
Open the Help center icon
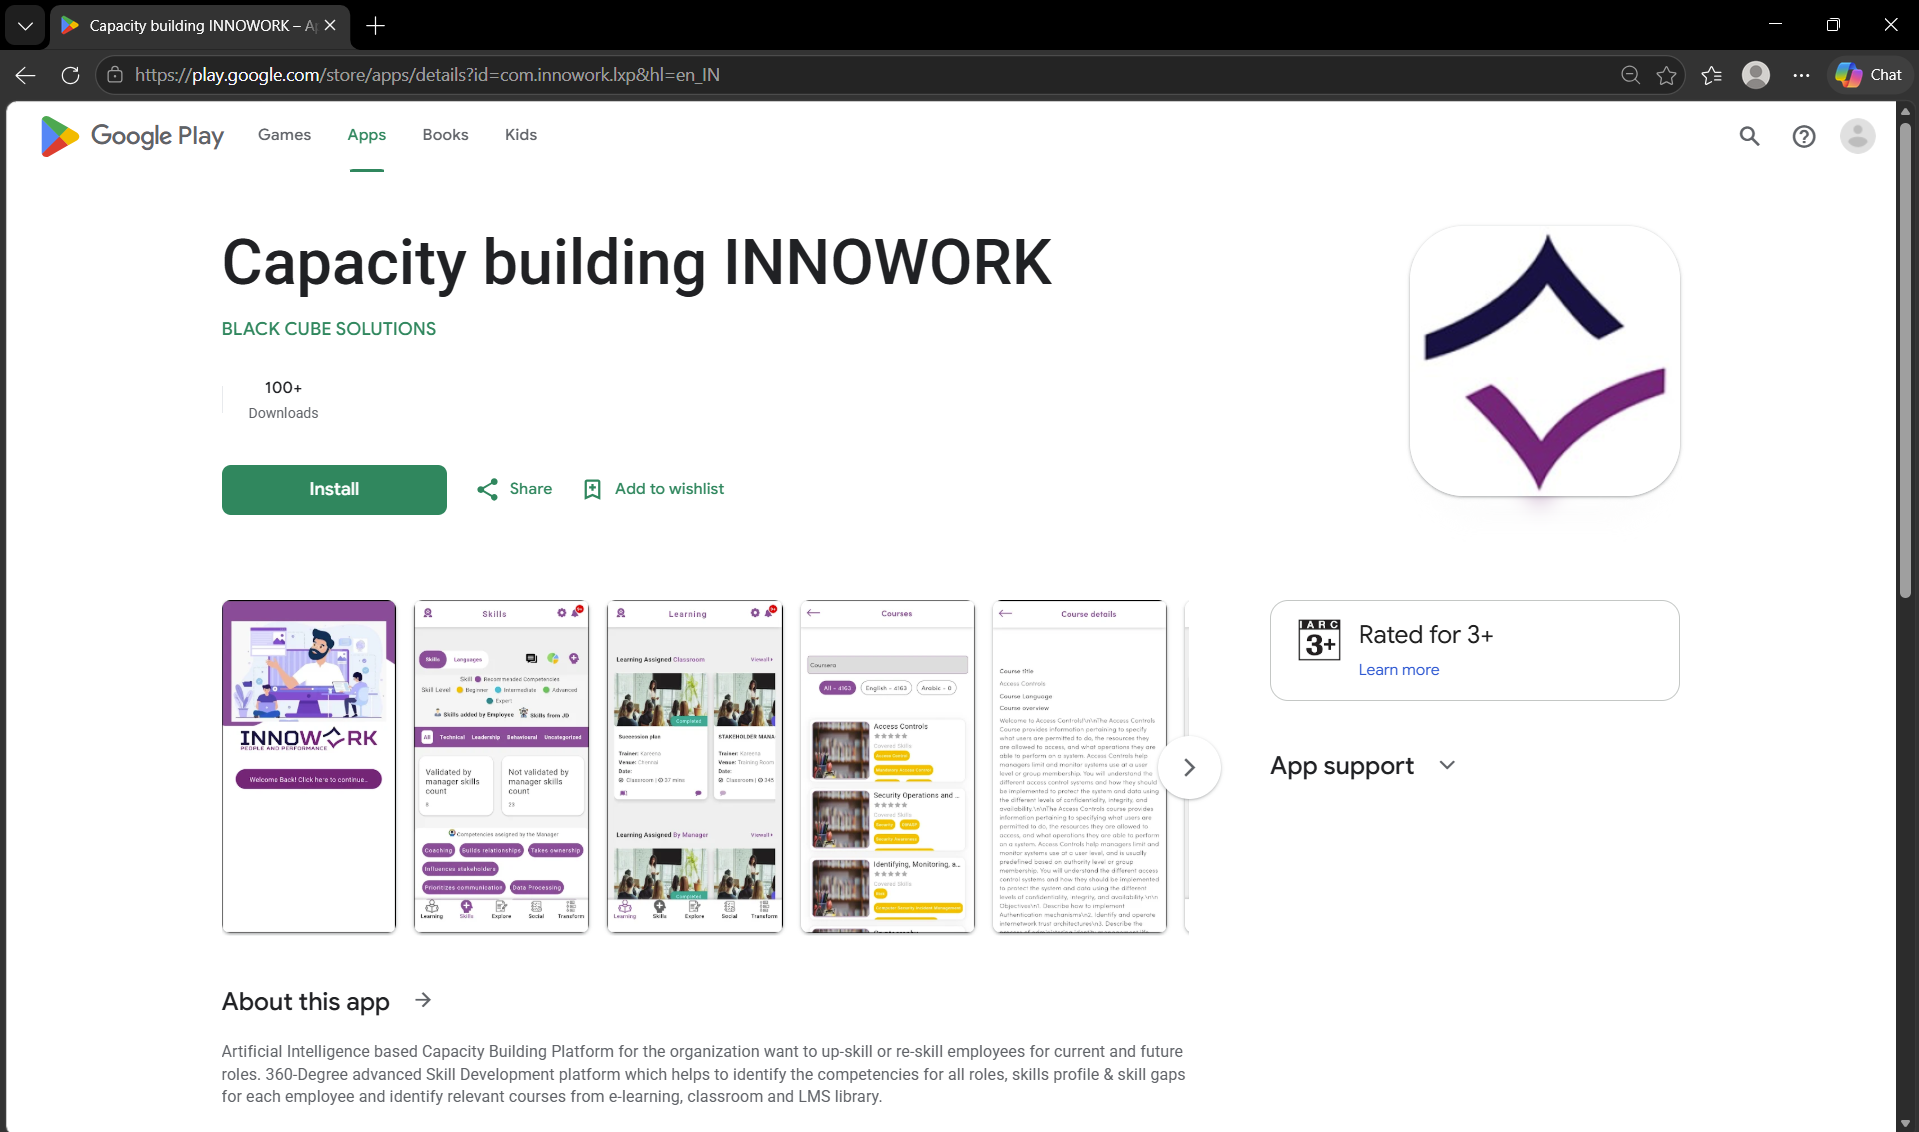tap(1803, 136)
